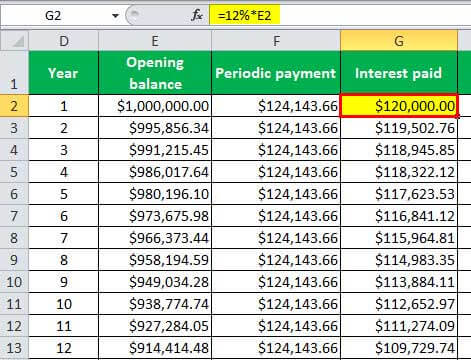
Task: Click the Year header cell
Action: point(64,73)
